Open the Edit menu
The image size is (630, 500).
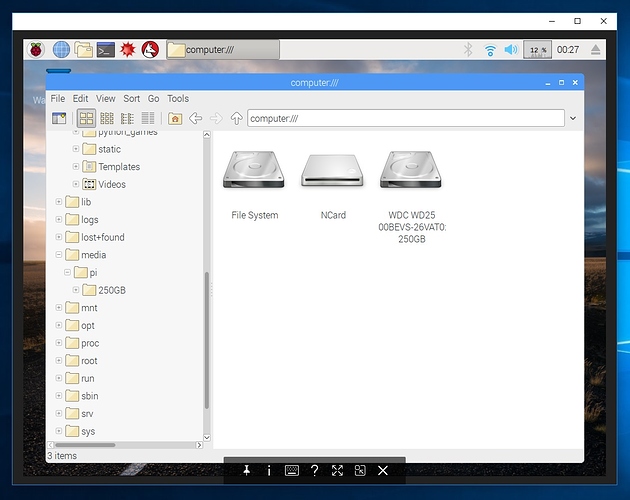(x=80, y=98)
